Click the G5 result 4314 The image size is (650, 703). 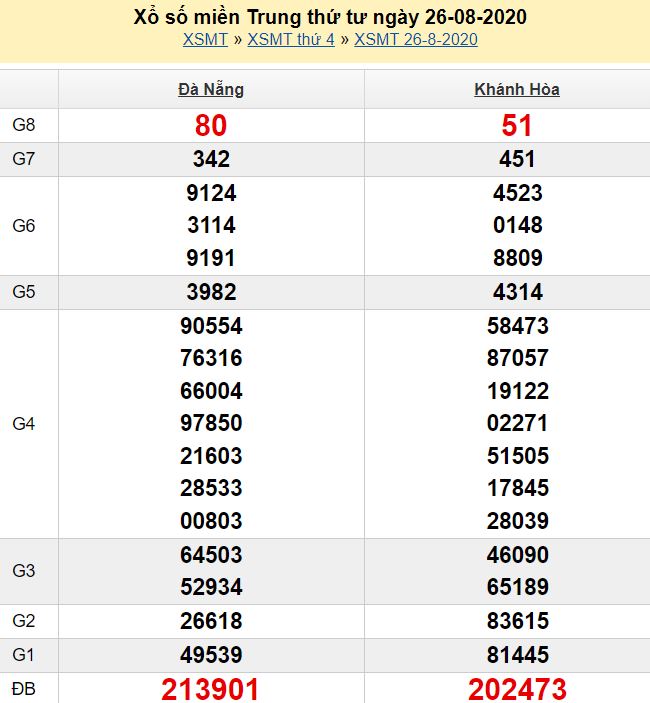click(517, 292)
